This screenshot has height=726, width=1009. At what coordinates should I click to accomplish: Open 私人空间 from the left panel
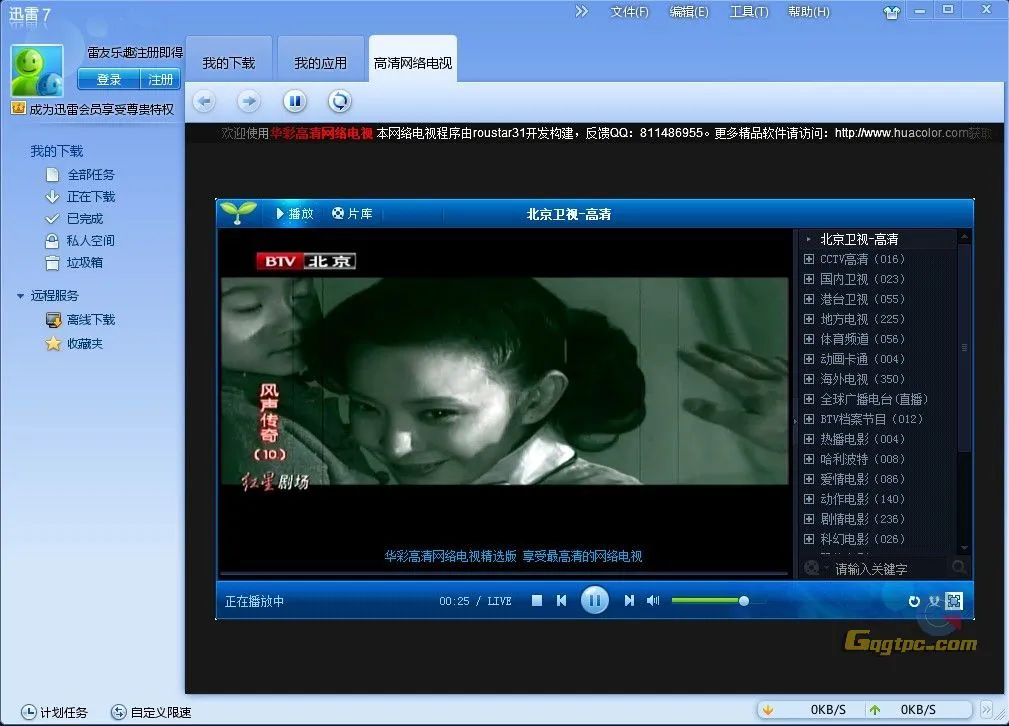coord(83,240)
